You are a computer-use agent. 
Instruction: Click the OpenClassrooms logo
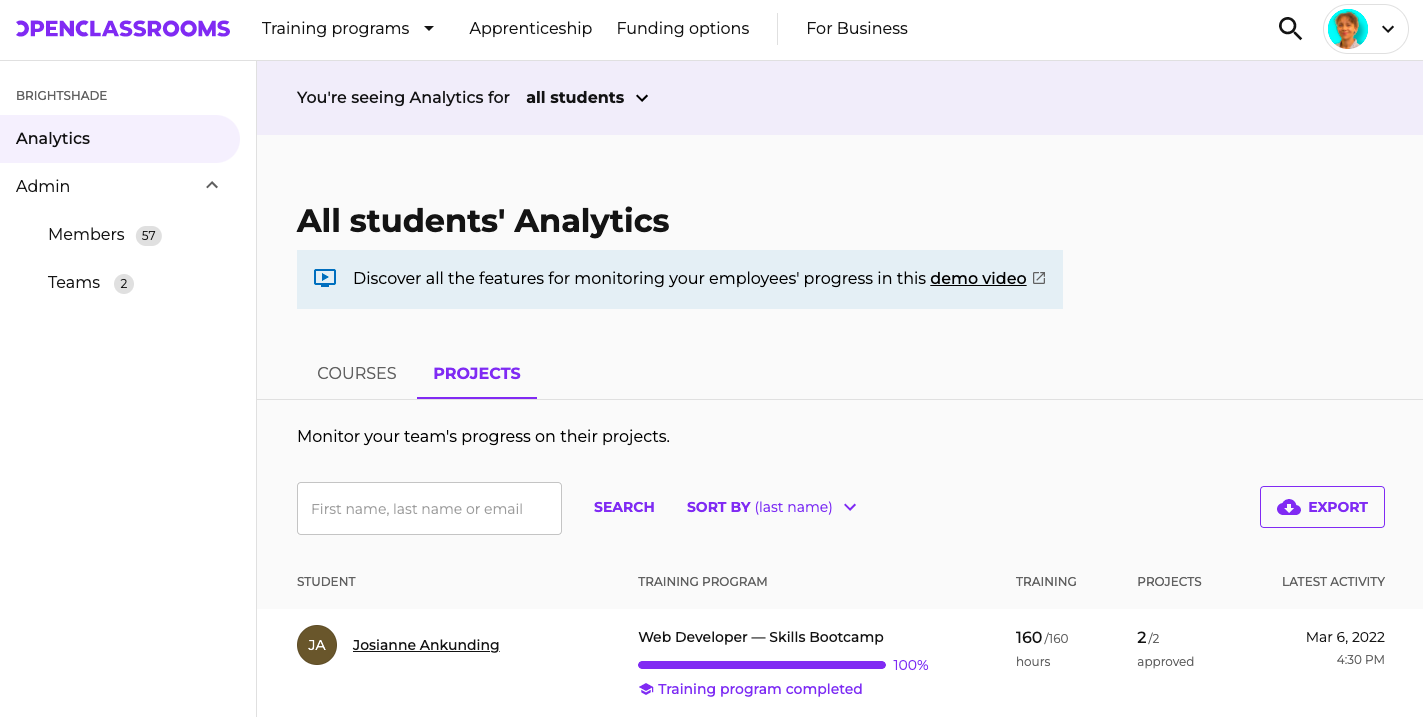pos(123,29)
